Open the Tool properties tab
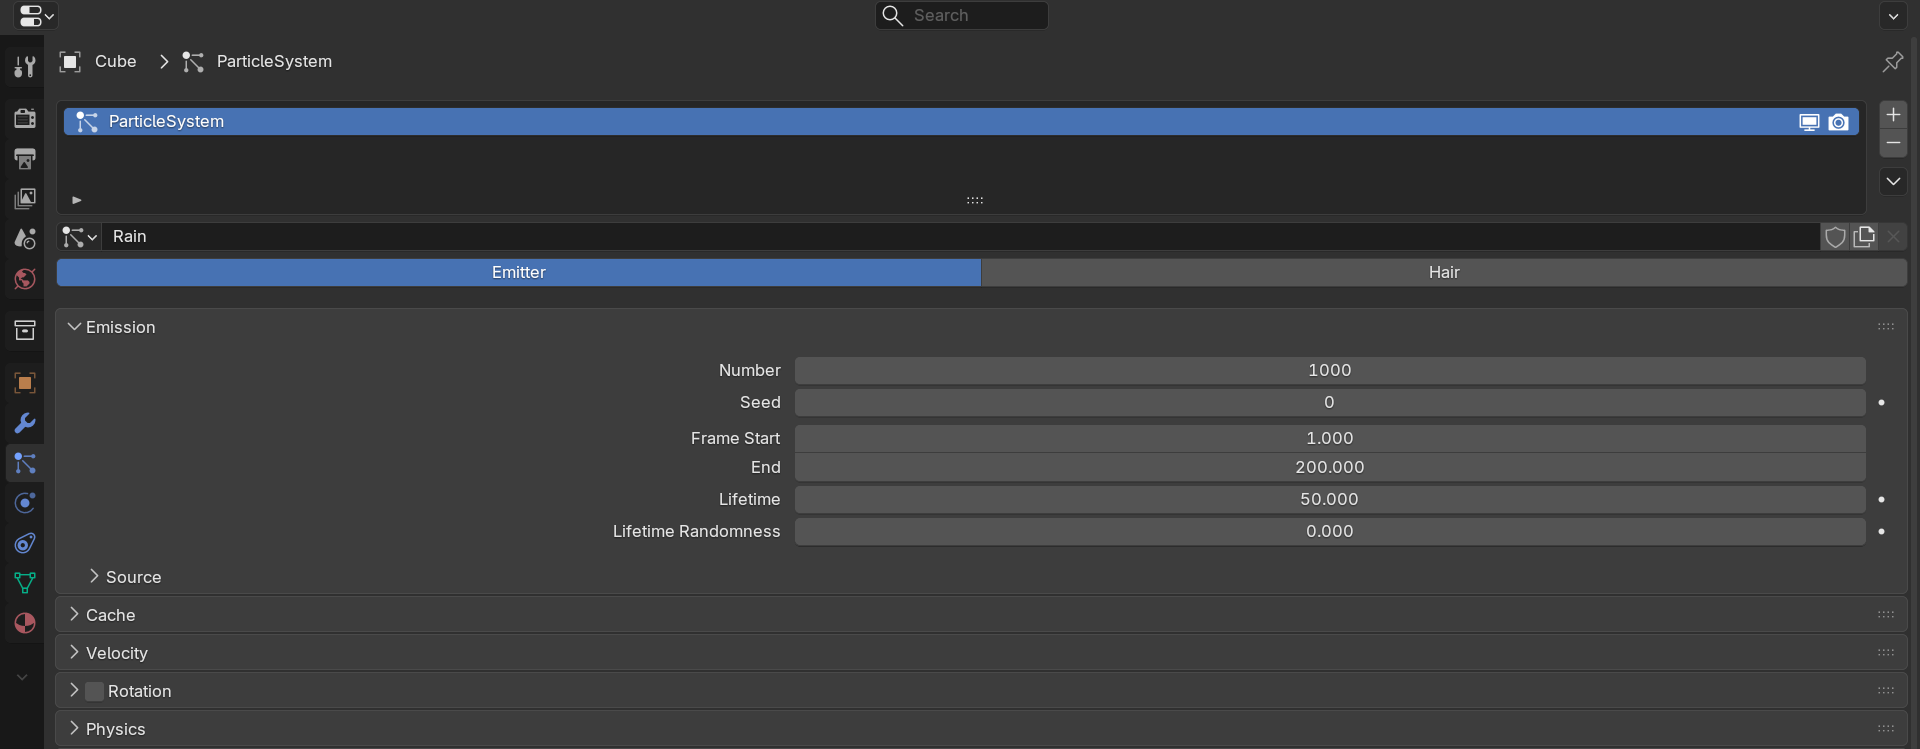 coord(25,67)
